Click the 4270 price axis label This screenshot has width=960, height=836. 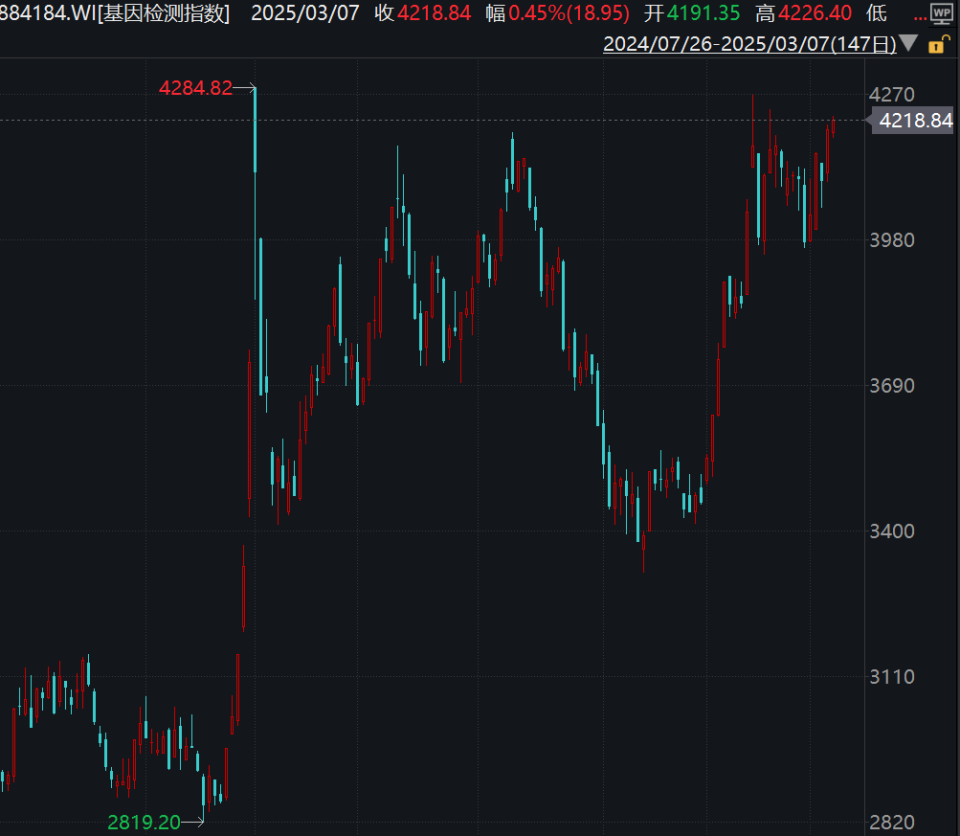[892, 95]
